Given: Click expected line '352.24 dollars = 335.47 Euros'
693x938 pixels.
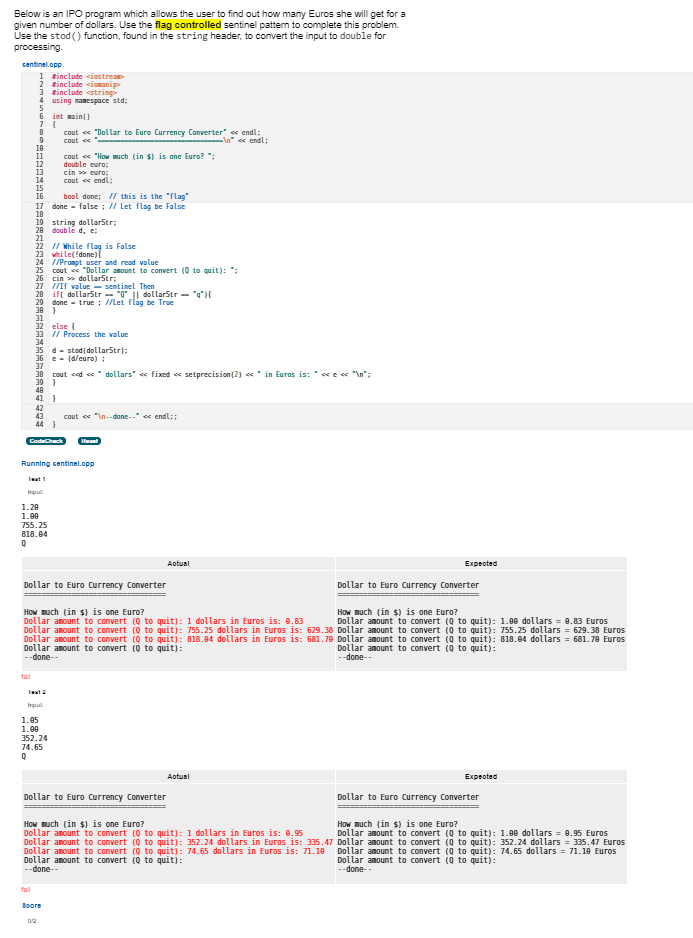Looking at the screenshot, I should 563,842.
